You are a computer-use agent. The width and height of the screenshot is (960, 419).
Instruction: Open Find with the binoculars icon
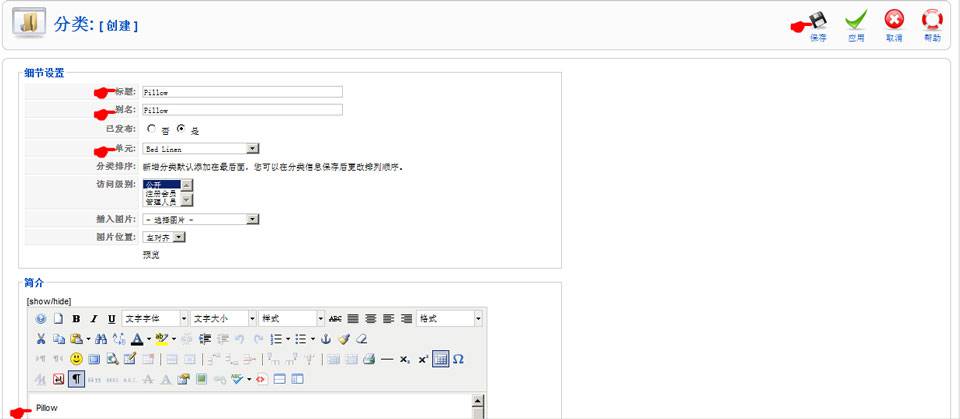[101, 339]
